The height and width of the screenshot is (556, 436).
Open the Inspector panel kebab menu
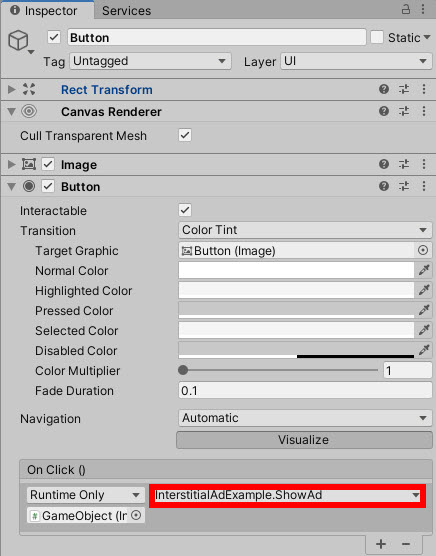pyautogui.click(x=423, y=9)
